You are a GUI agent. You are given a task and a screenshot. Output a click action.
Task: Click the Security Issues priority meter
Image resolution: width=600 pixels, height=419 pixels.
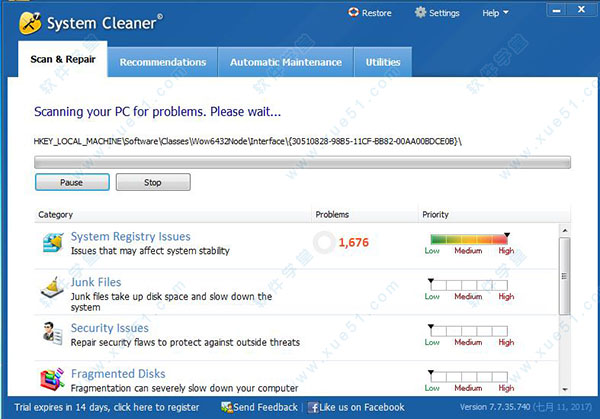coord(469,331)
